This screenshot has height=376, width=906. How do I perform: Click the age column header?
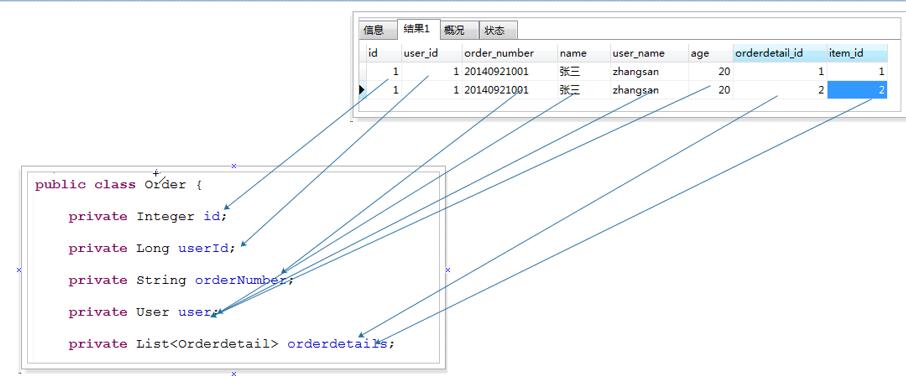710,53
